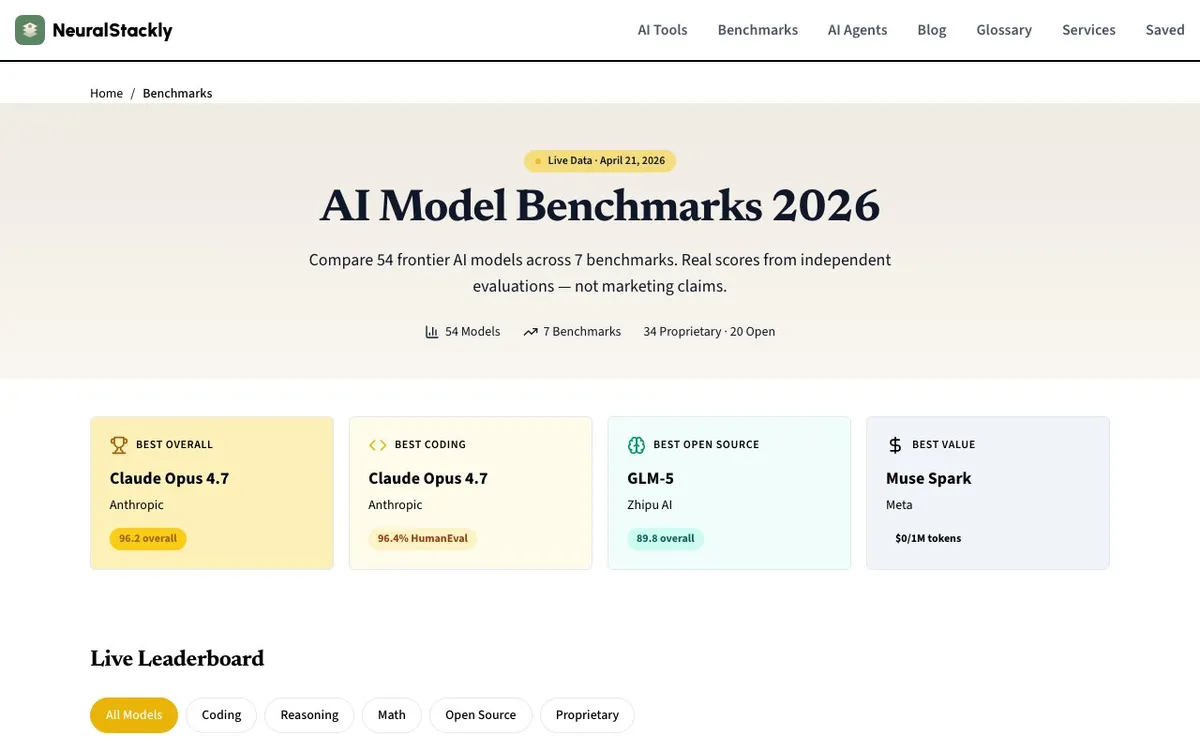1200x750 pixels.
Task: Click the 96.4% HumanEval badge
Action: (x=422, y=538)
